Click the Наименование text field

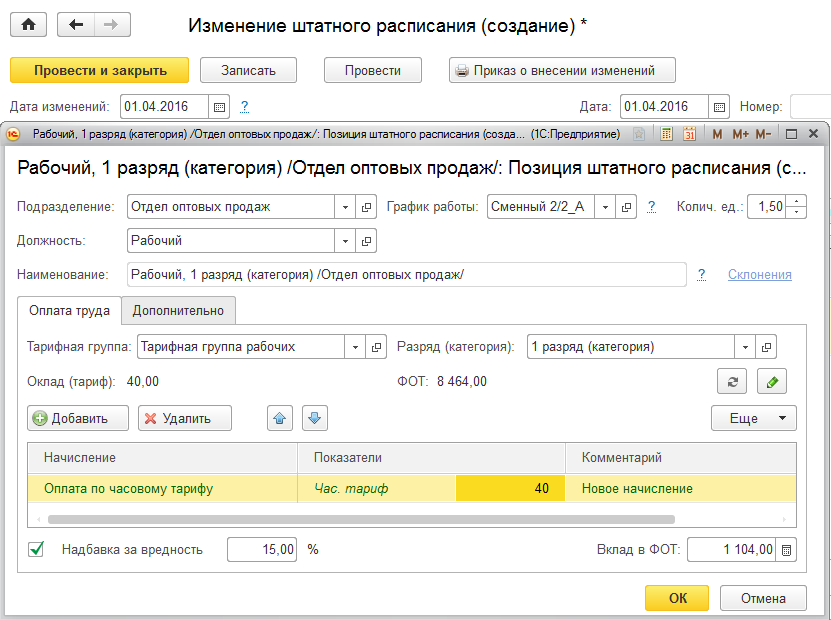click(x=405, y=274)
